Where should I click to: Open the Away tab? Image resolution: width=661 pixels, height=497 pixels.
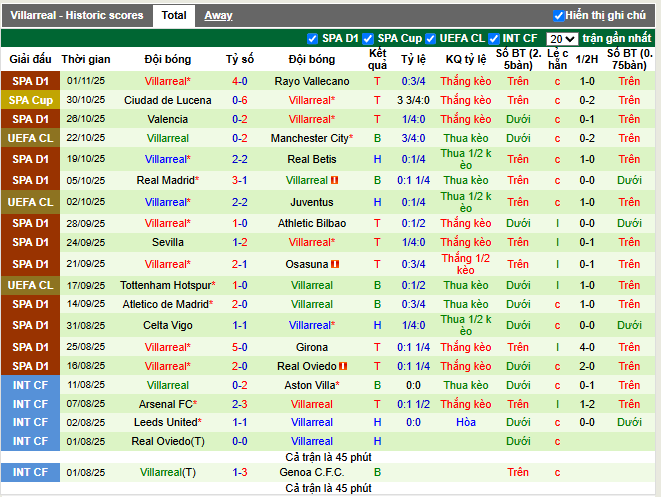pos(218,16)
